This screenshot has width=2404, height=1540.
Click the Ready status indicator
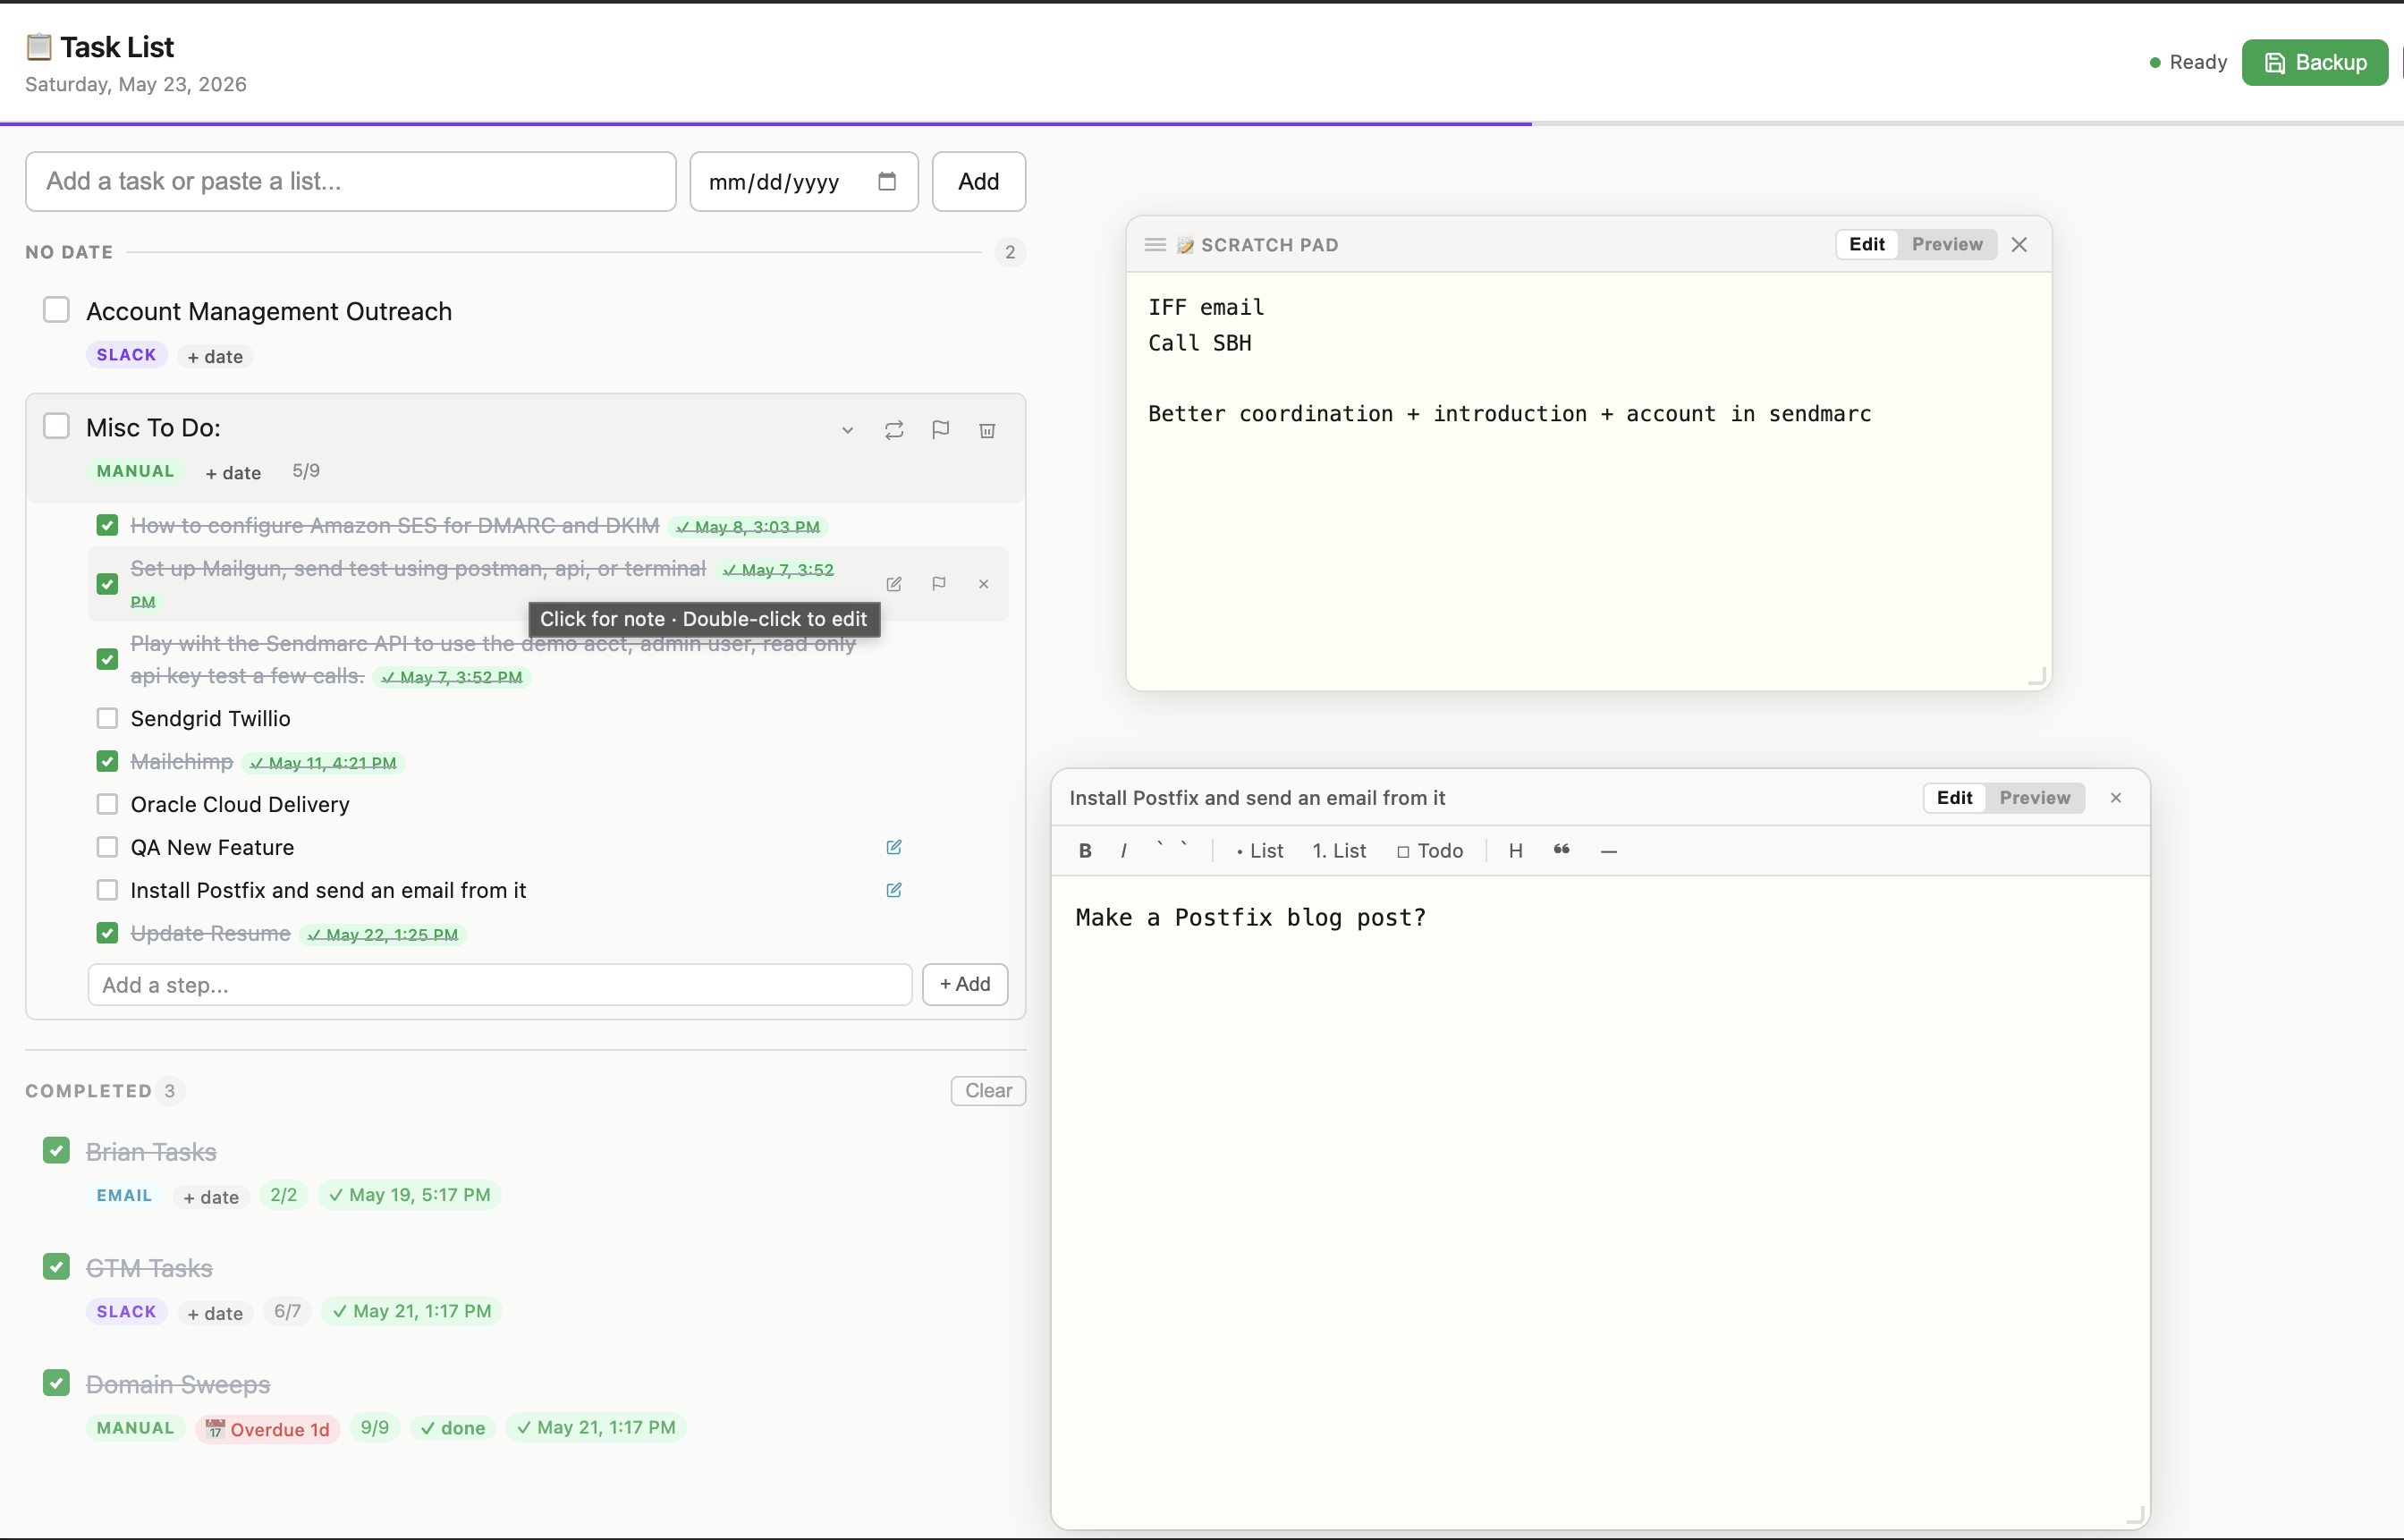(2188, 62)
